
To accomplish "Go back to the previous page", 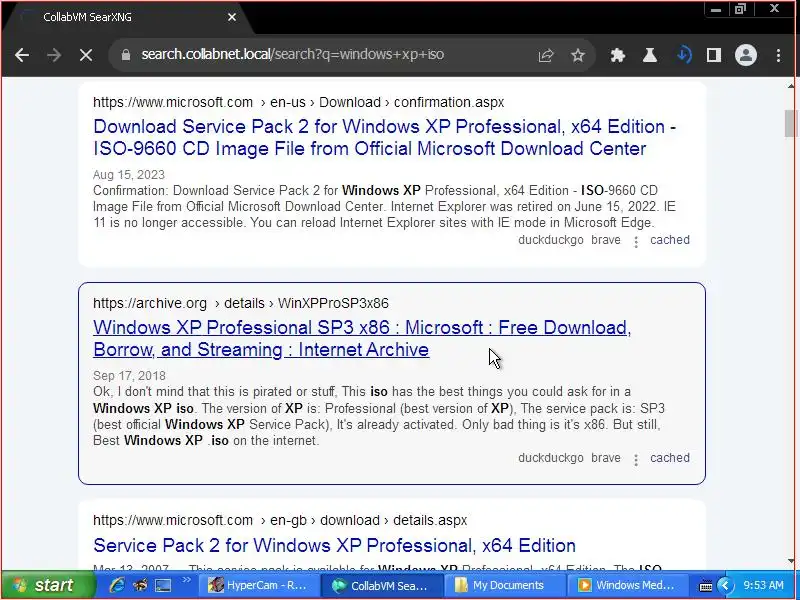I will click(x=22, y=55).
